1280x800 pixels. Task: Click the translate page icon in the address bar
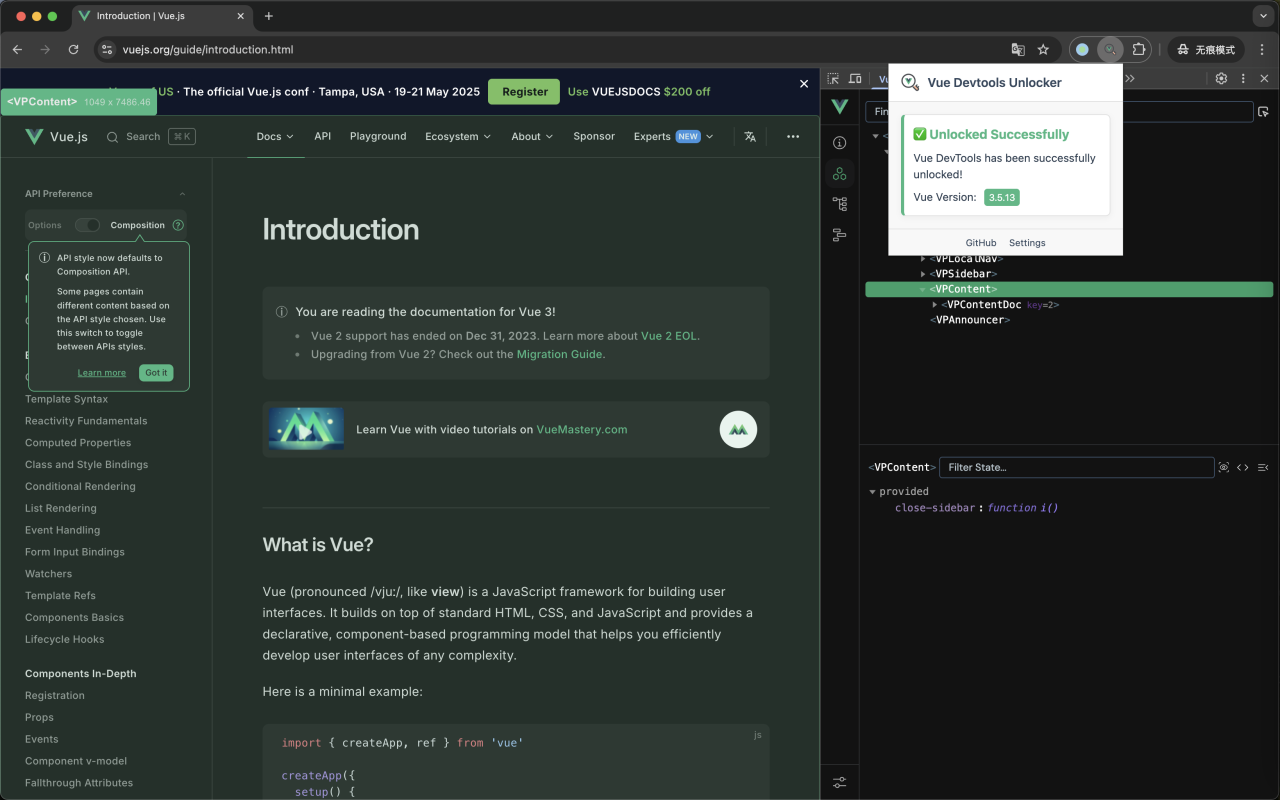click(1018, 49)
